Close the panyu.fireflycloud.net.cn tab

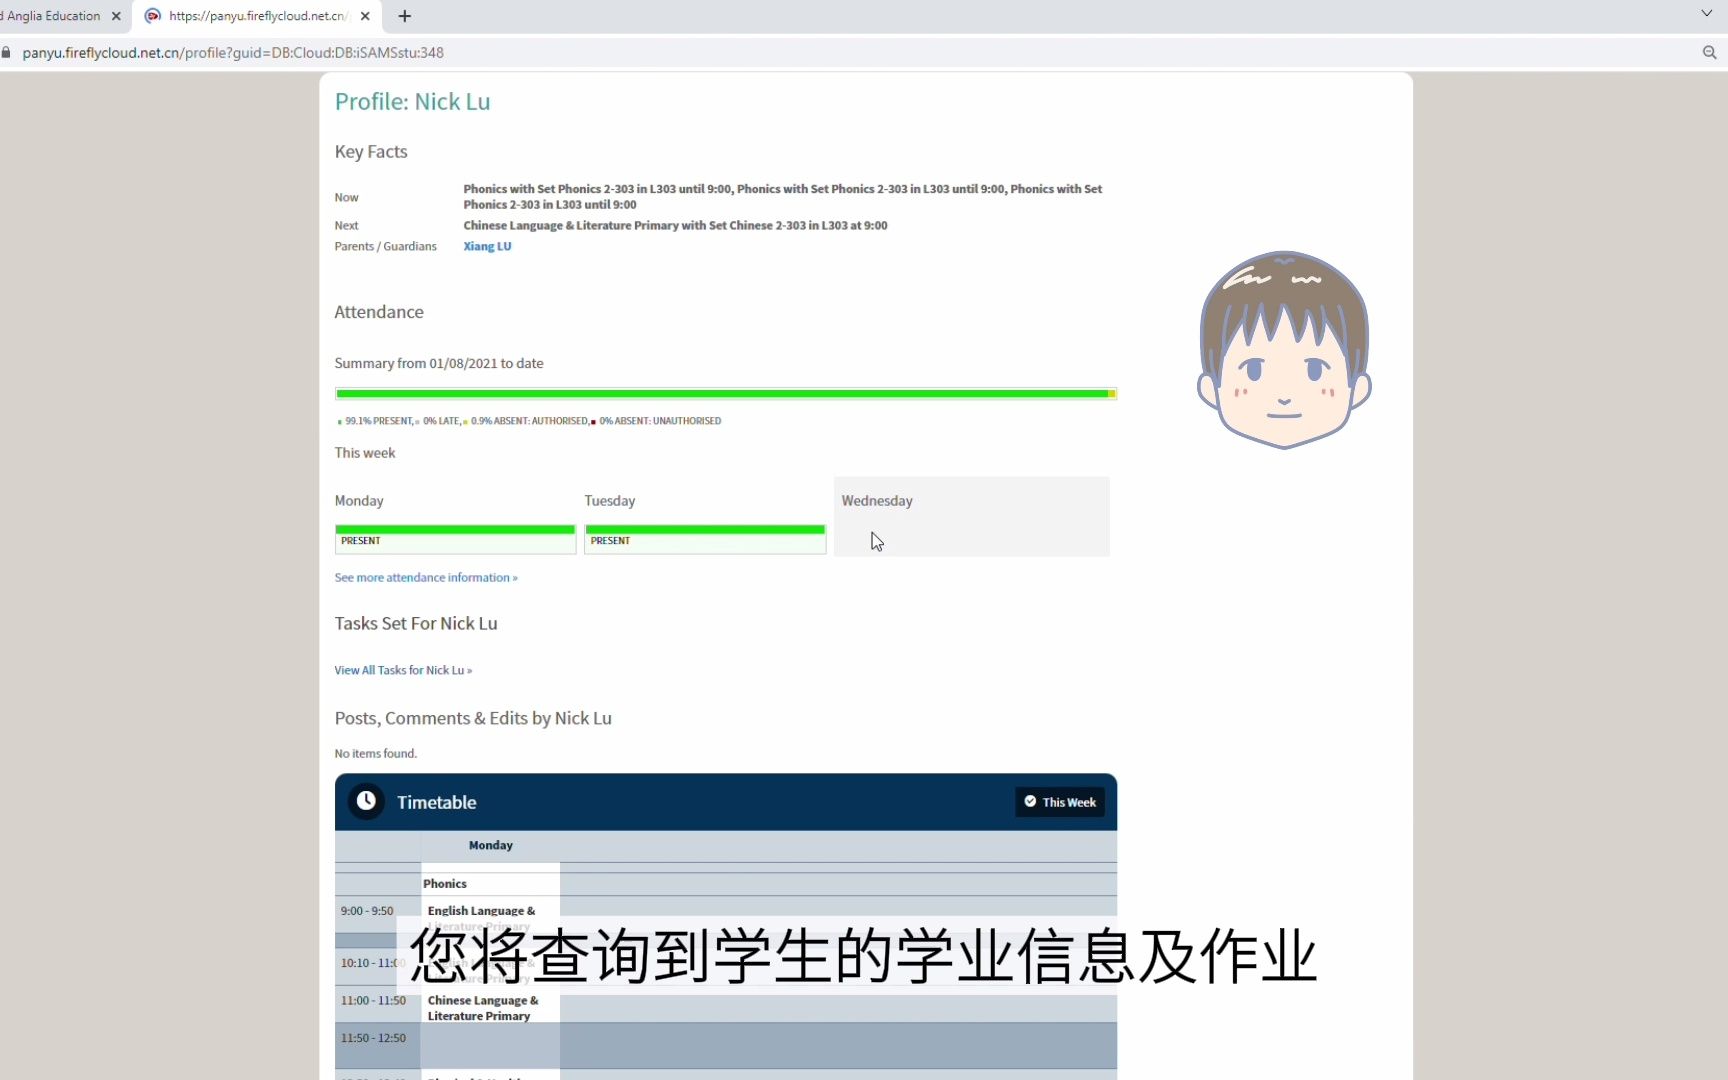pyautogui.click(x=365, y=16)
